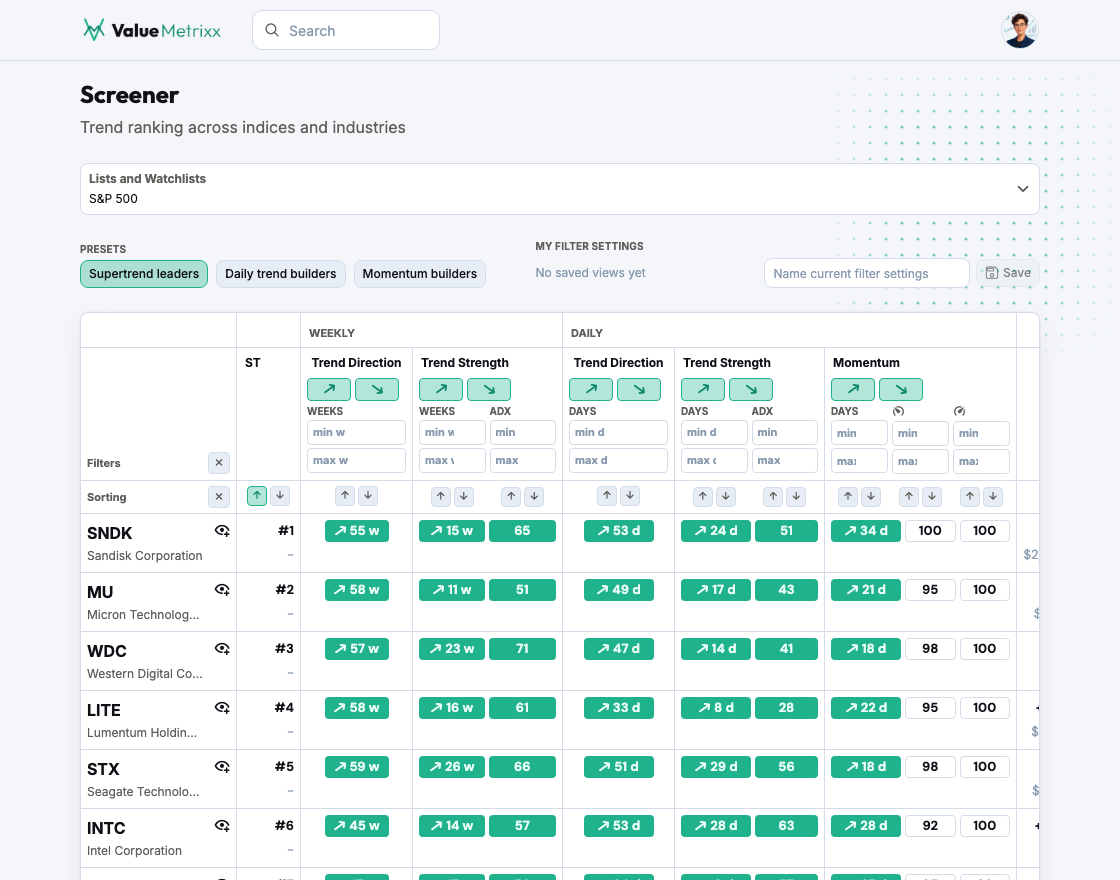Screen dimensions: 1120x880
Task: Click daily Trend Strength ADX max field
Action: (x=784, y=461)
